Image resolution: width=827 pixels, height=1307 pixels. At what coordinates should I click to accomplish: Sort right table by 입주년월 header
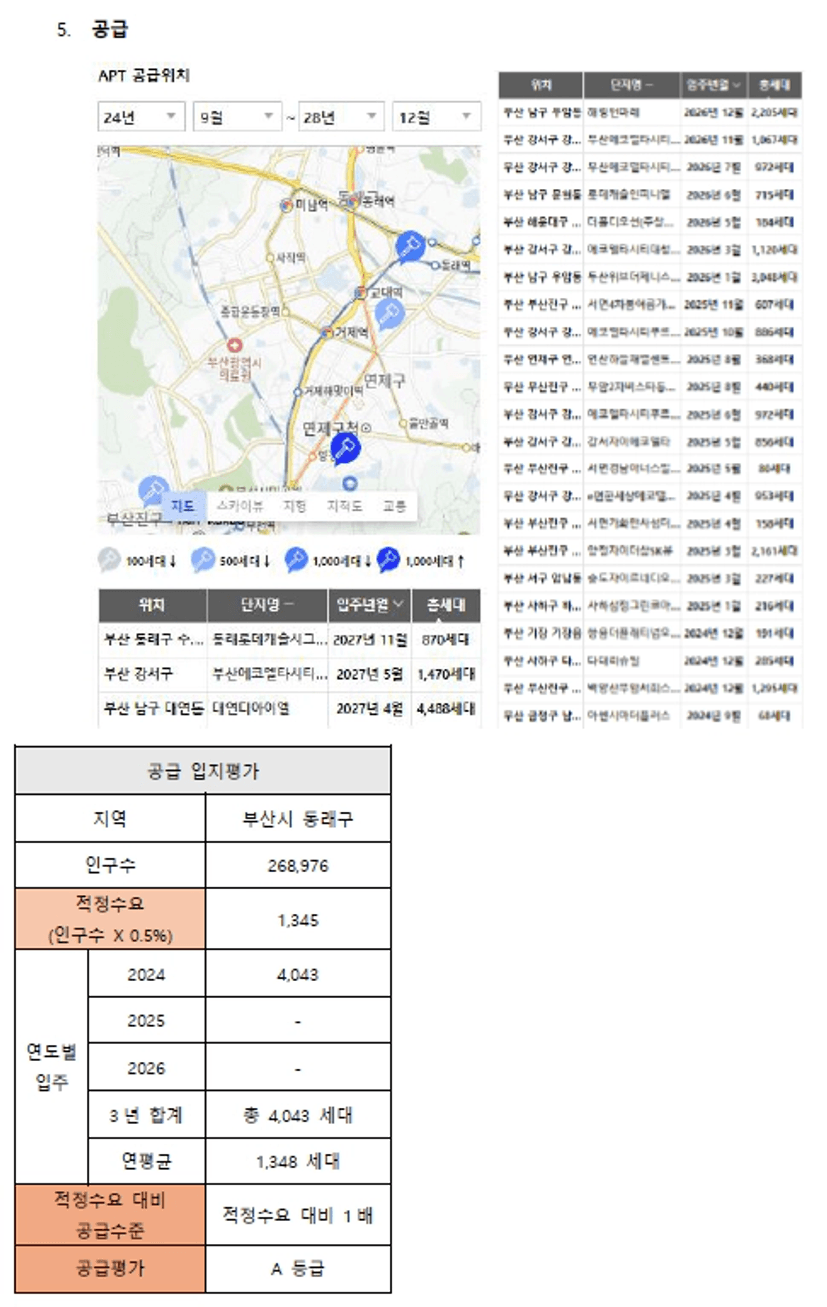[x=714, y=85]
